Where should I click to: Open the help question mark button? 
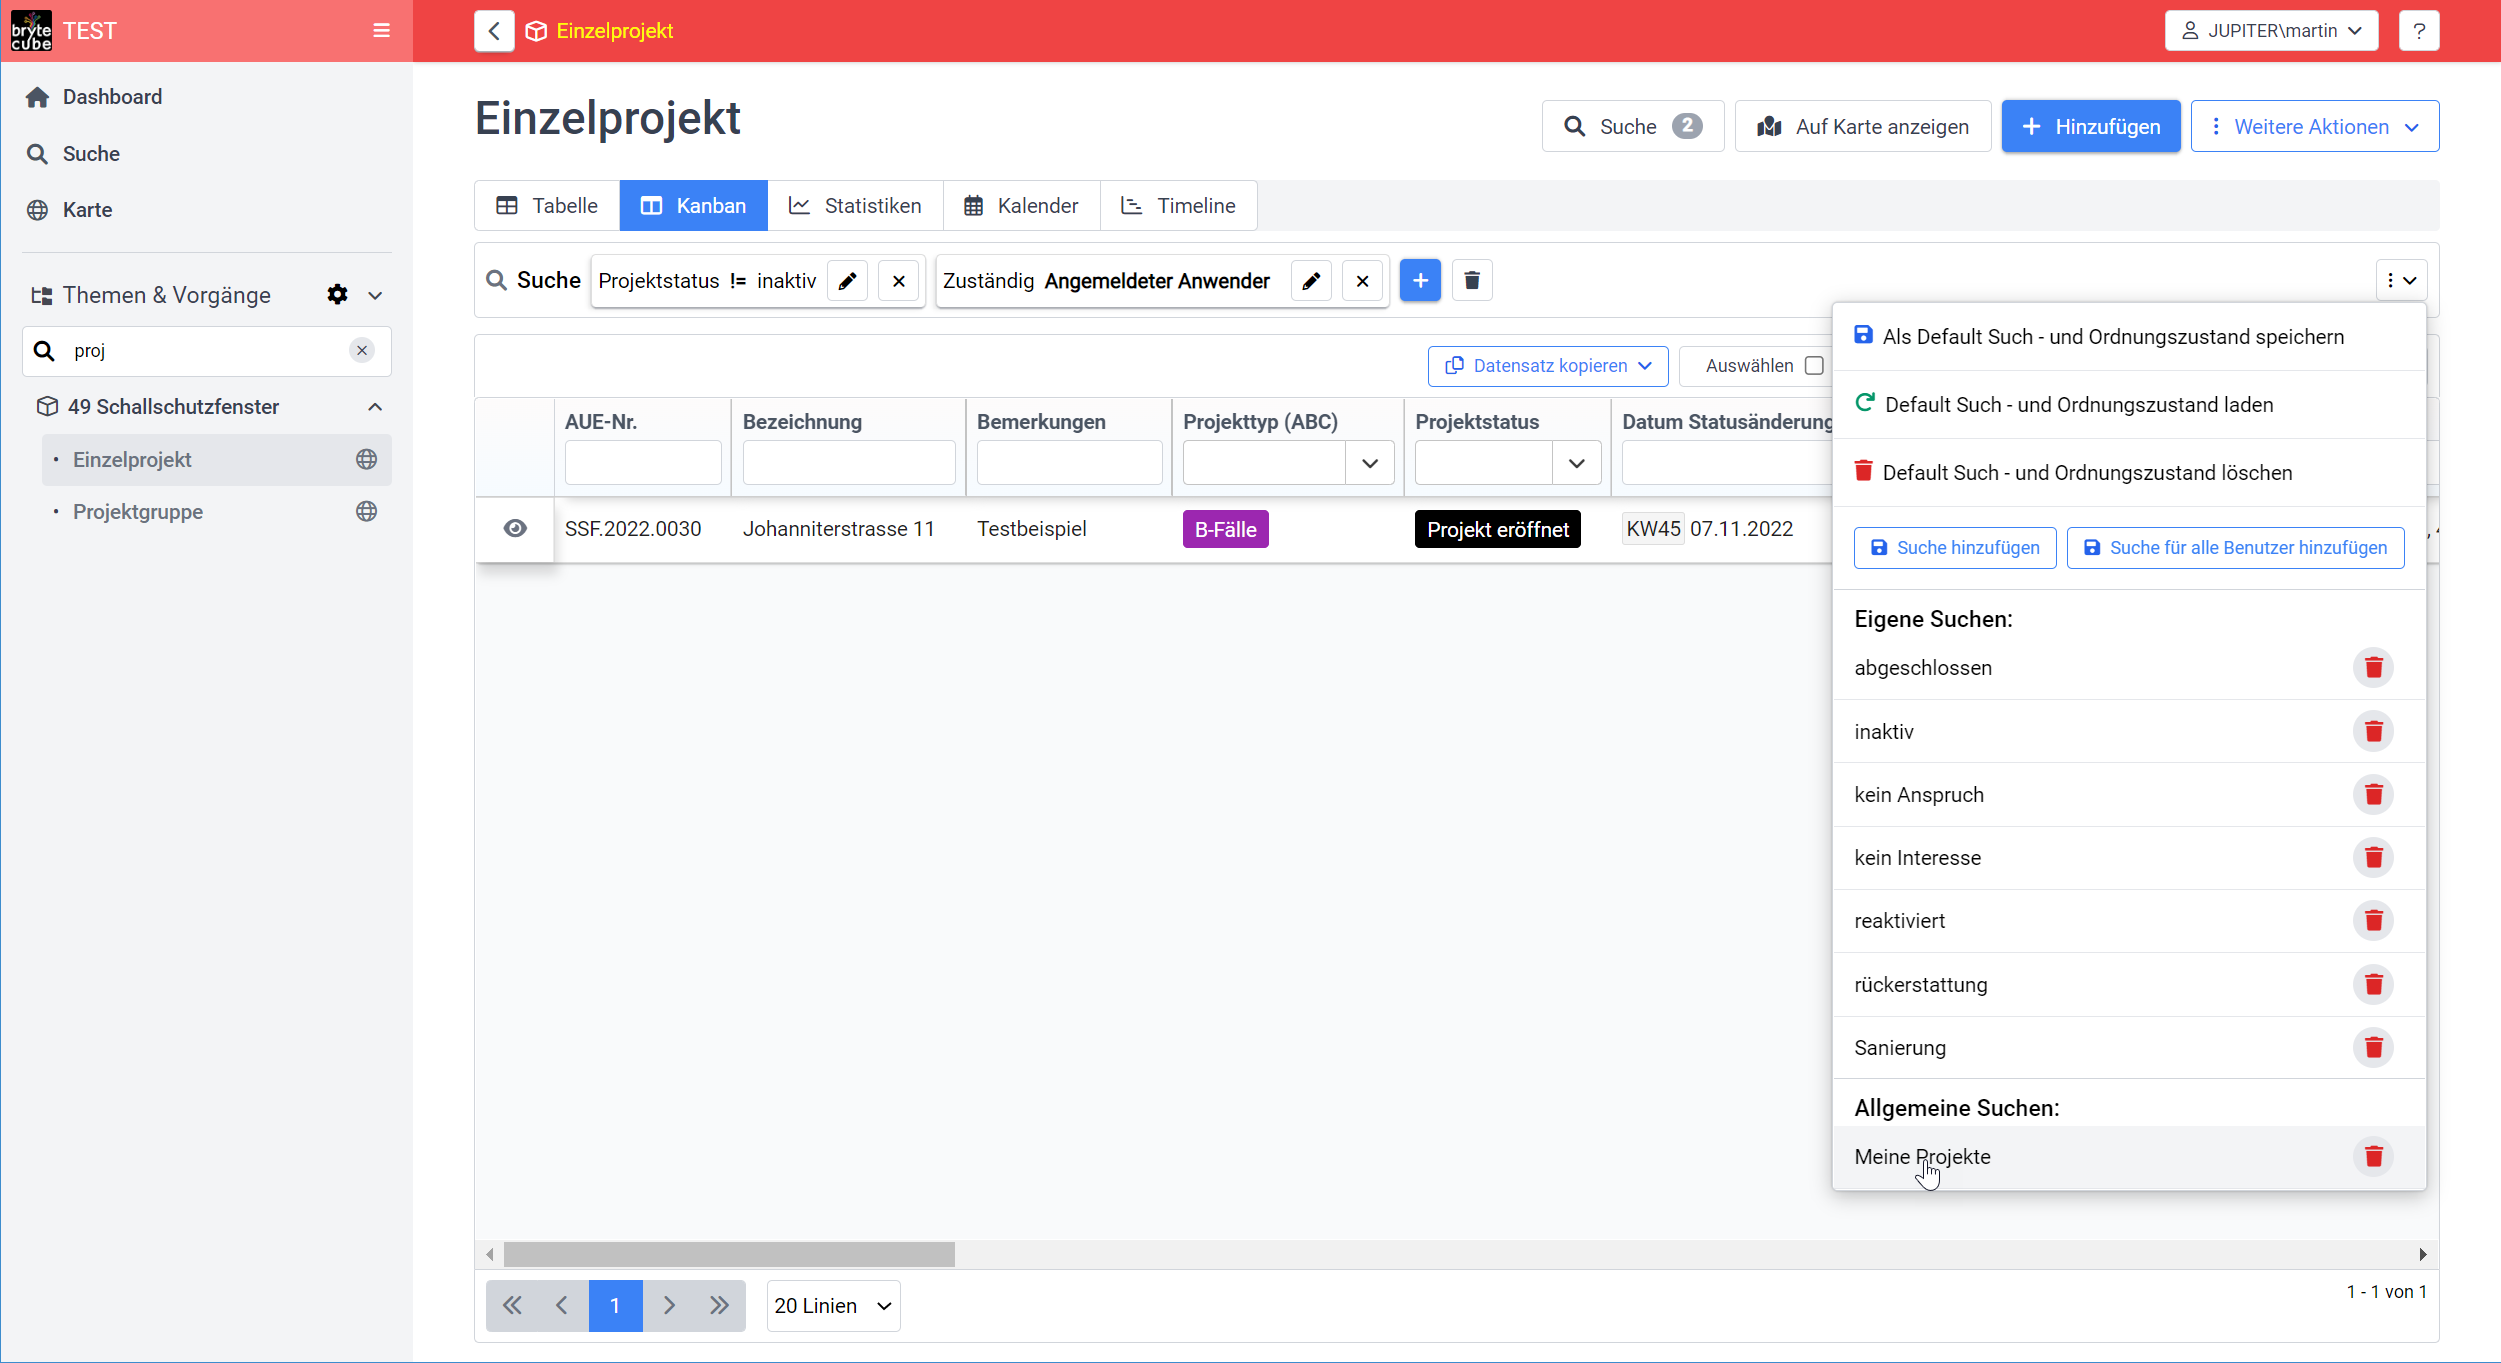(2419, 31)
